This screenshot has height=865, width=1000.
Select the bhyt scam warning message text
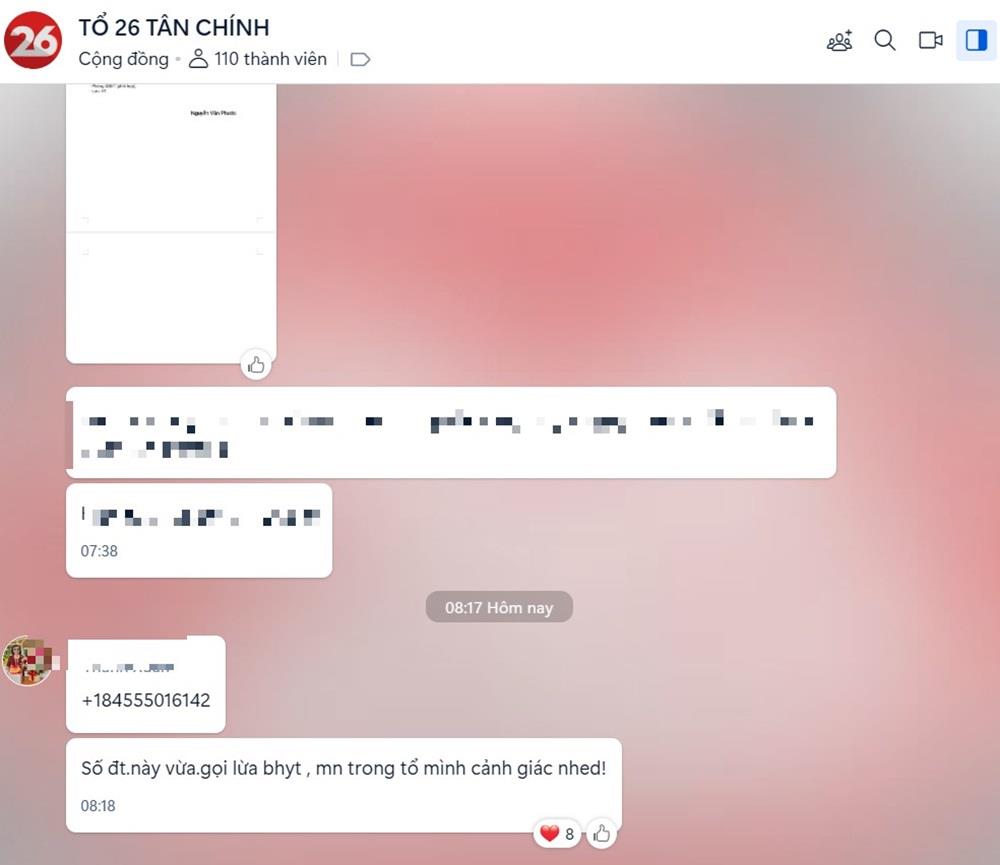pos(343,768)
